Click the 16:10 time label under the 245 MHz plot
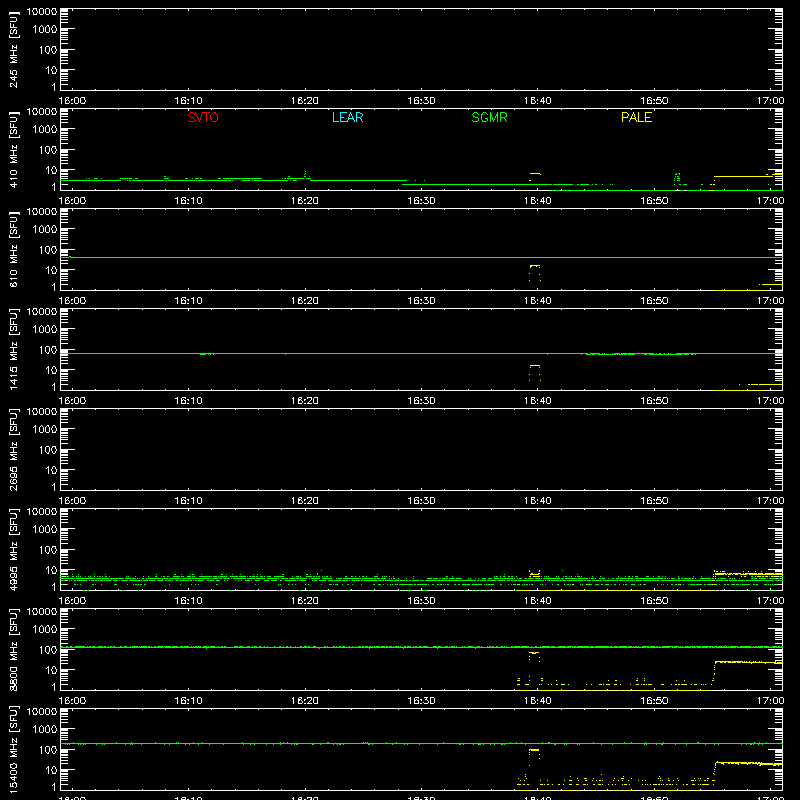800x800 pixels. point(188,101)
